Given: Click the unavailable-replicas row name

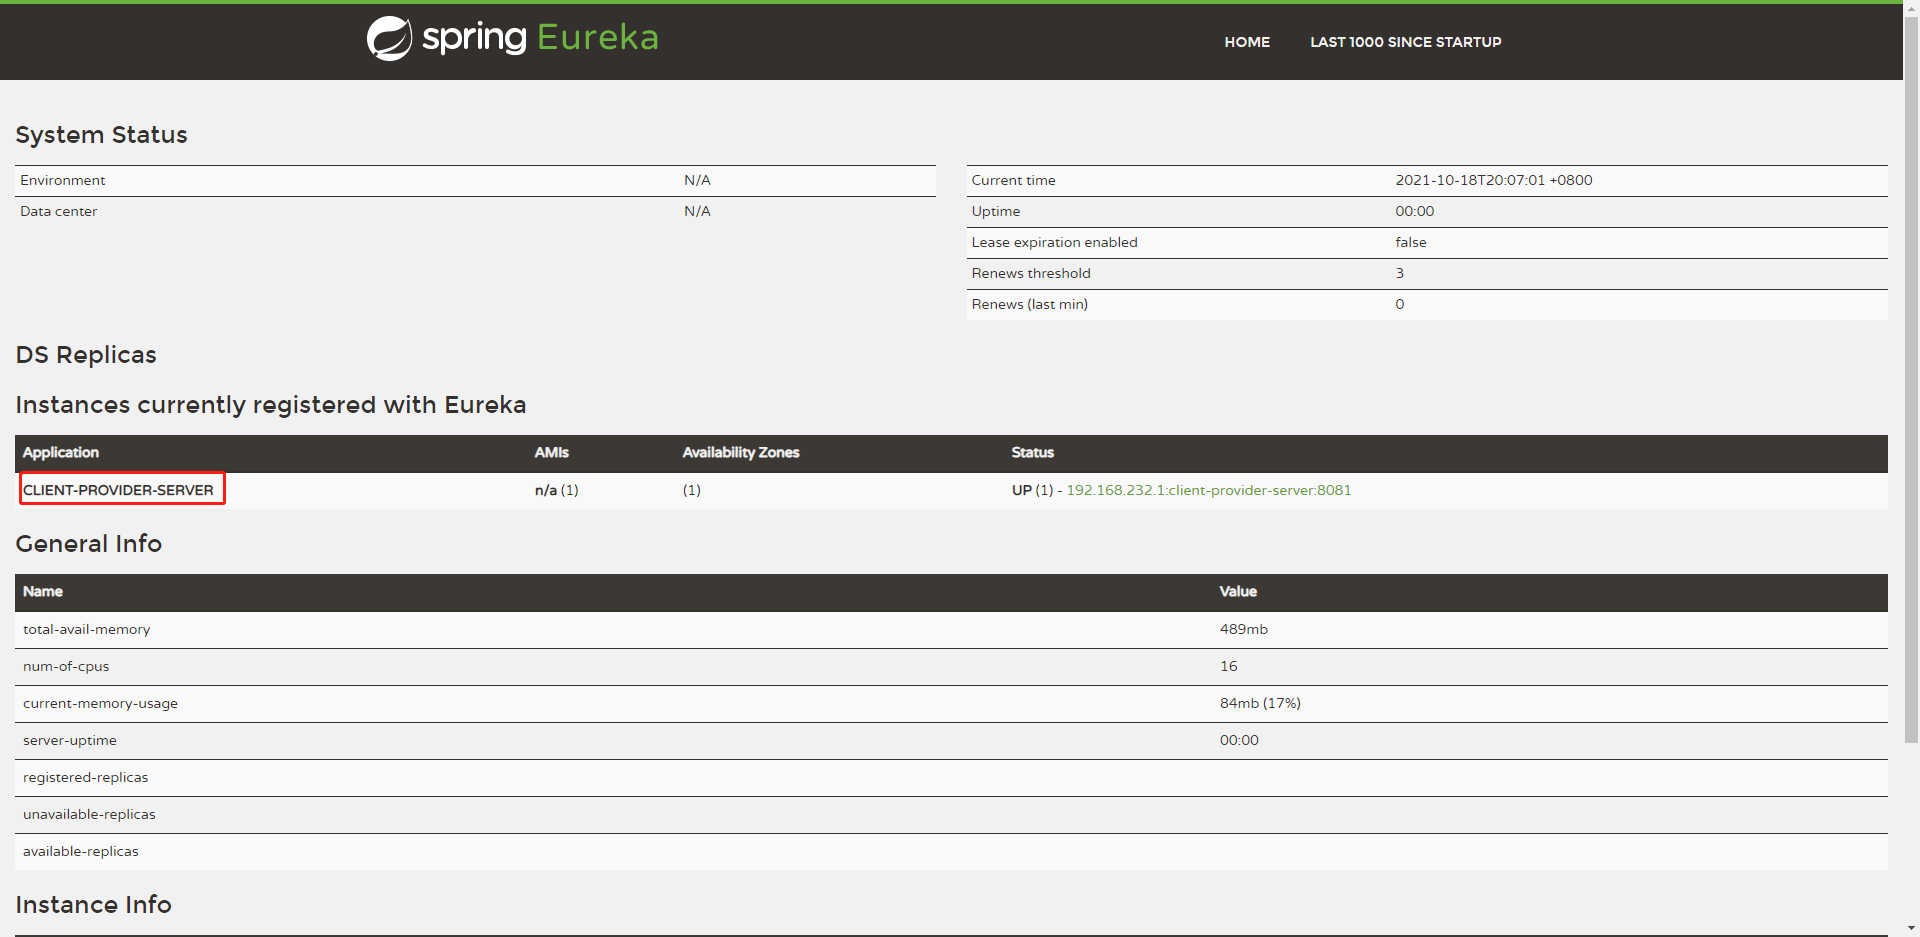Looking at the screenshot, I should [x=89, y=814].
